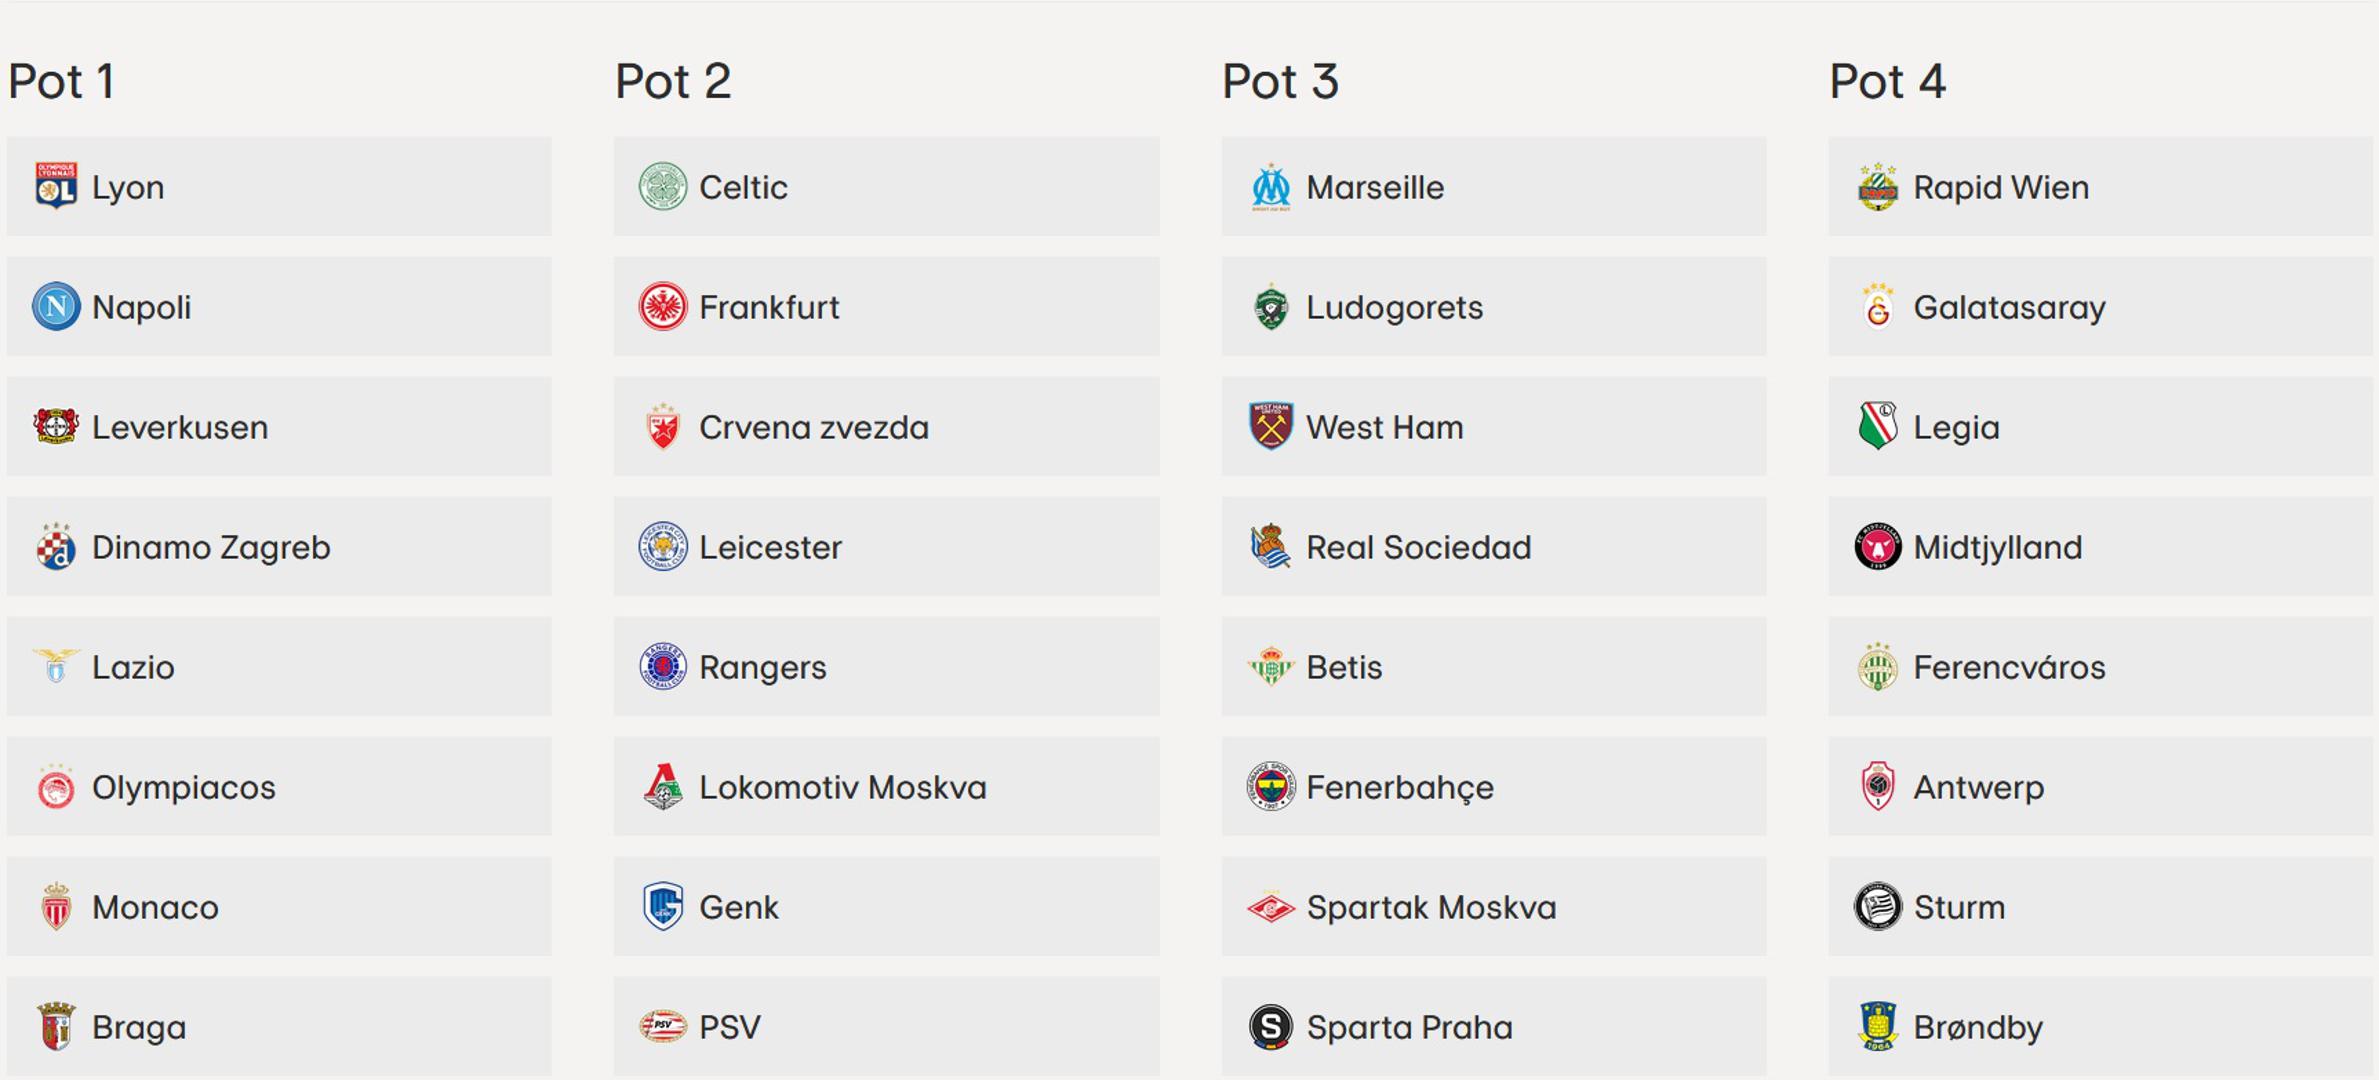Image resolution: width=2379 pixels, height=1080 pixels.
Task: Open the Real Sociedad team link
Action: coord(1418,548)
